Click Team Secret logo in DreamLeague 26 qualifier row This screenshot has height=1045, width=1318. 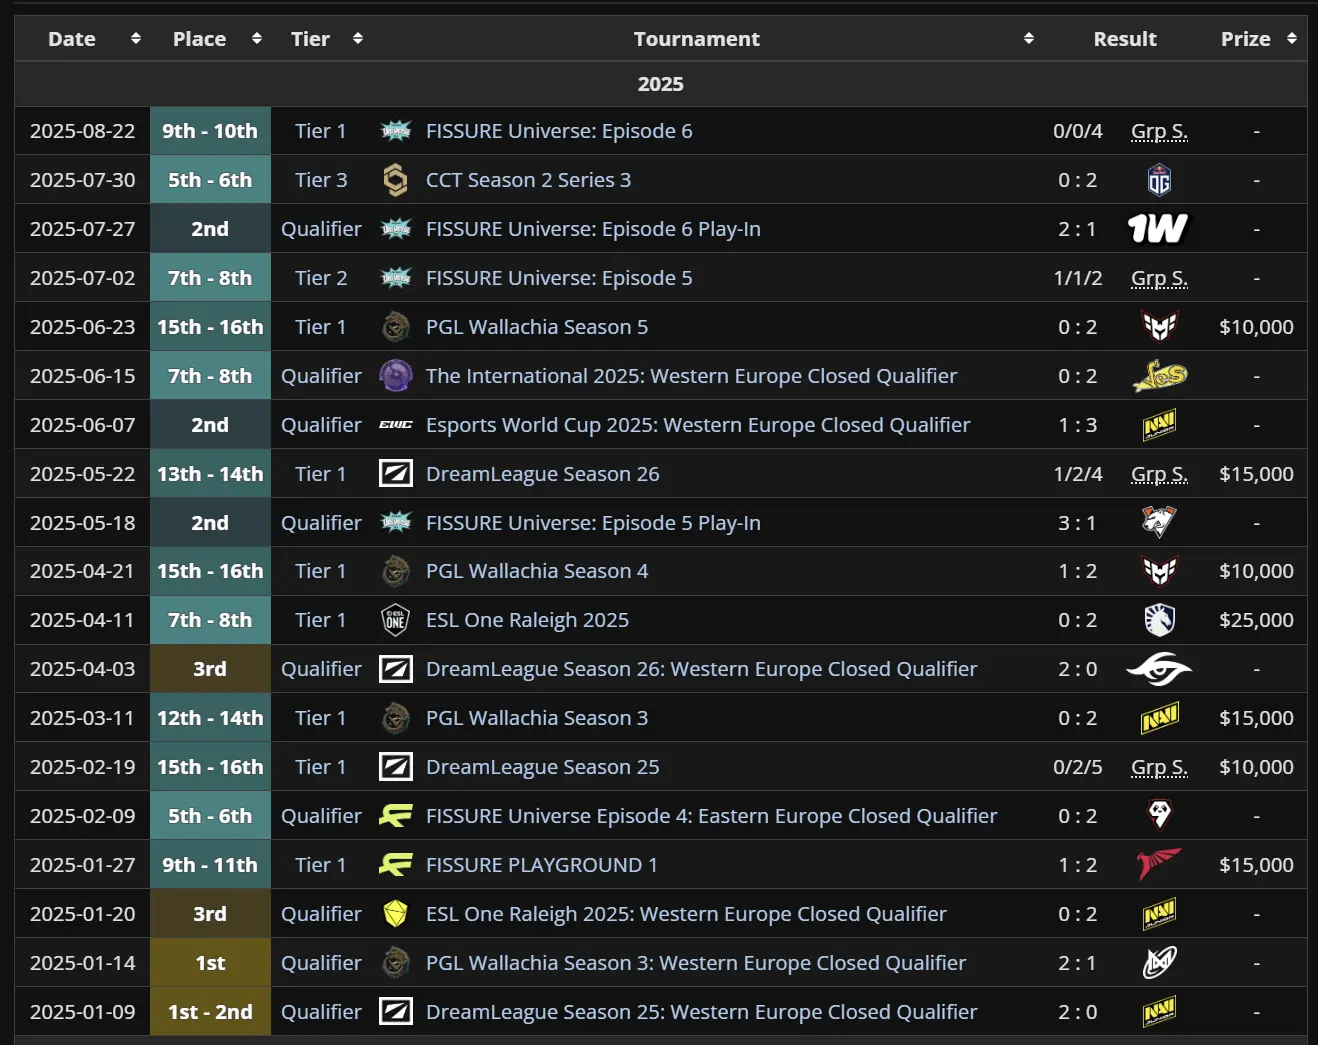pos(1159,669)
